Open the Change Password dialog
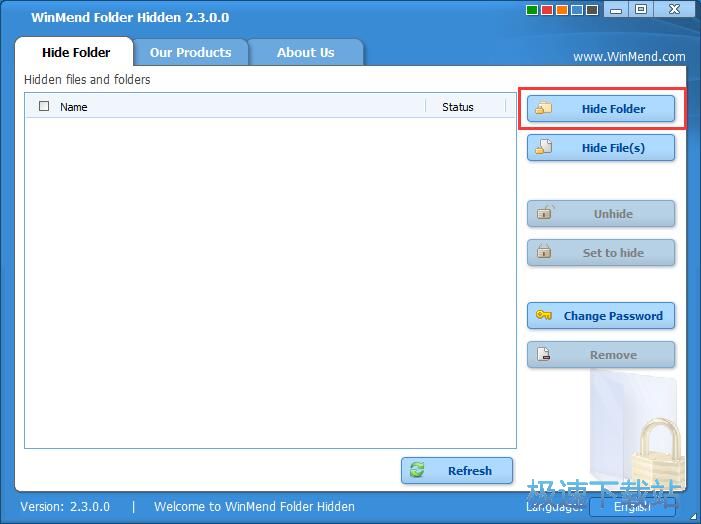 click(601, 316)
